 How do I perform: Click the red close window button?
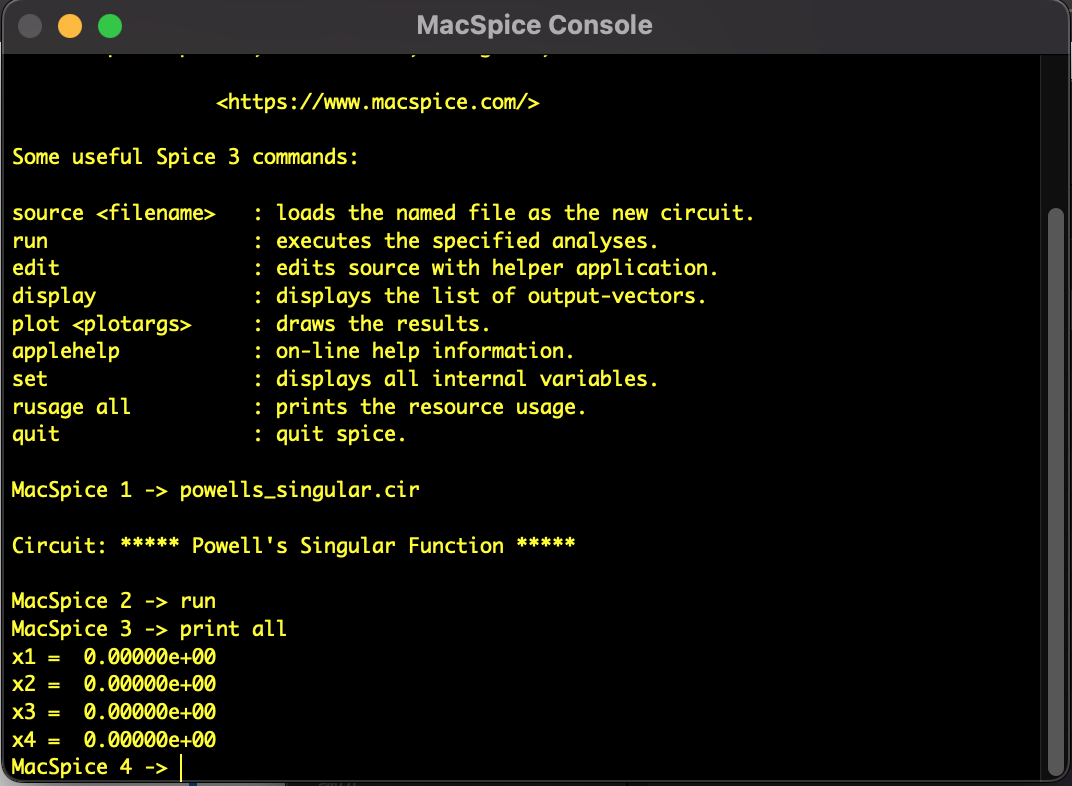pos(30,26)
